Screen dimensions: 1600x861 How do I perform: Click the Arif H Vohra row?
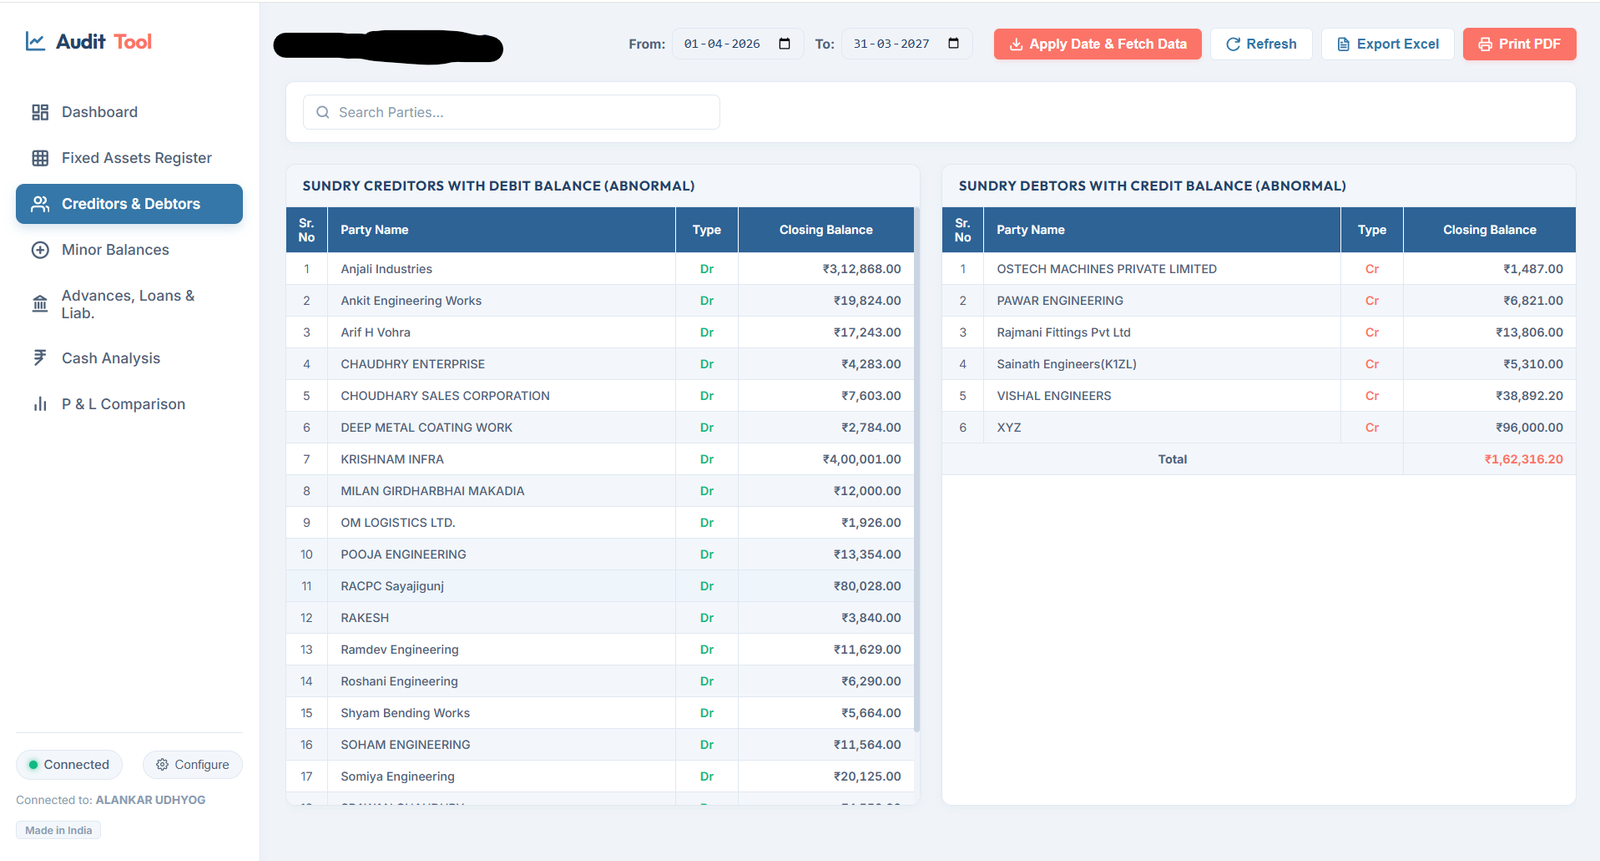(x=600, y=332)
